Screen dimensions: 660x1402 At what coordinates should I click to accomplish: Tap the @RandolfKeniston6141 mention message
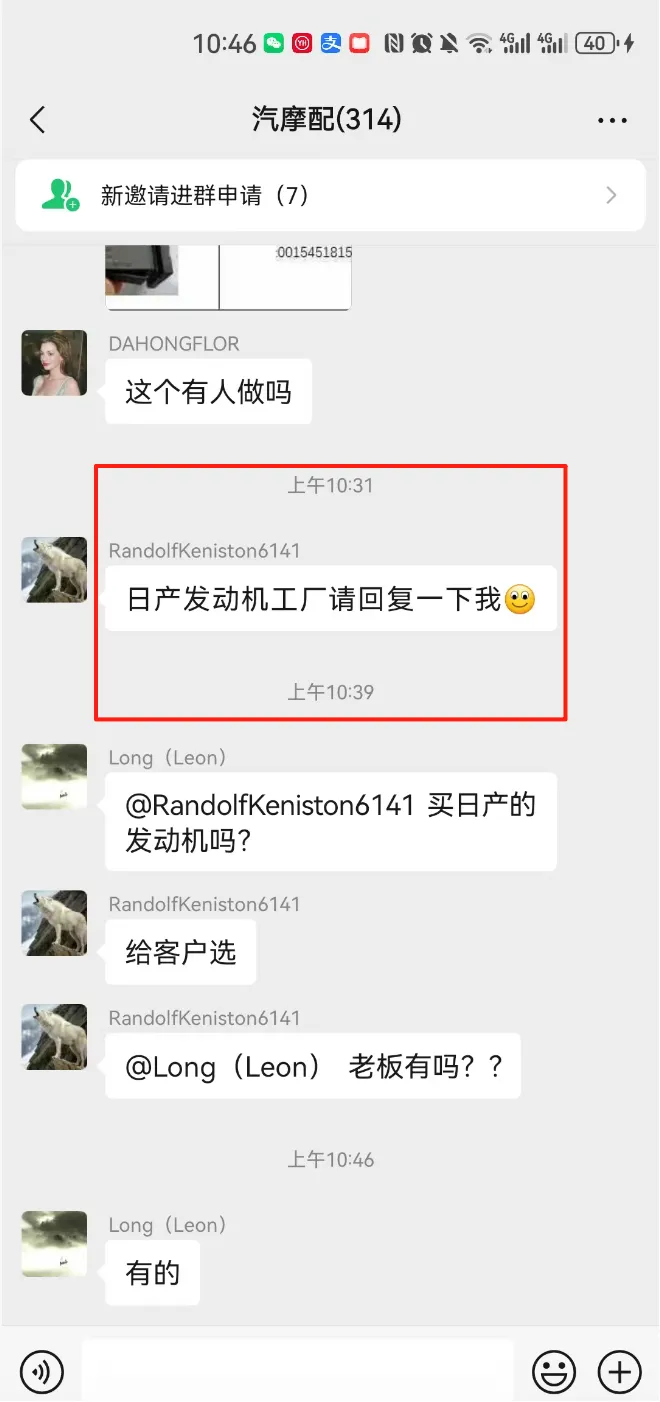(x=331, y=822)
